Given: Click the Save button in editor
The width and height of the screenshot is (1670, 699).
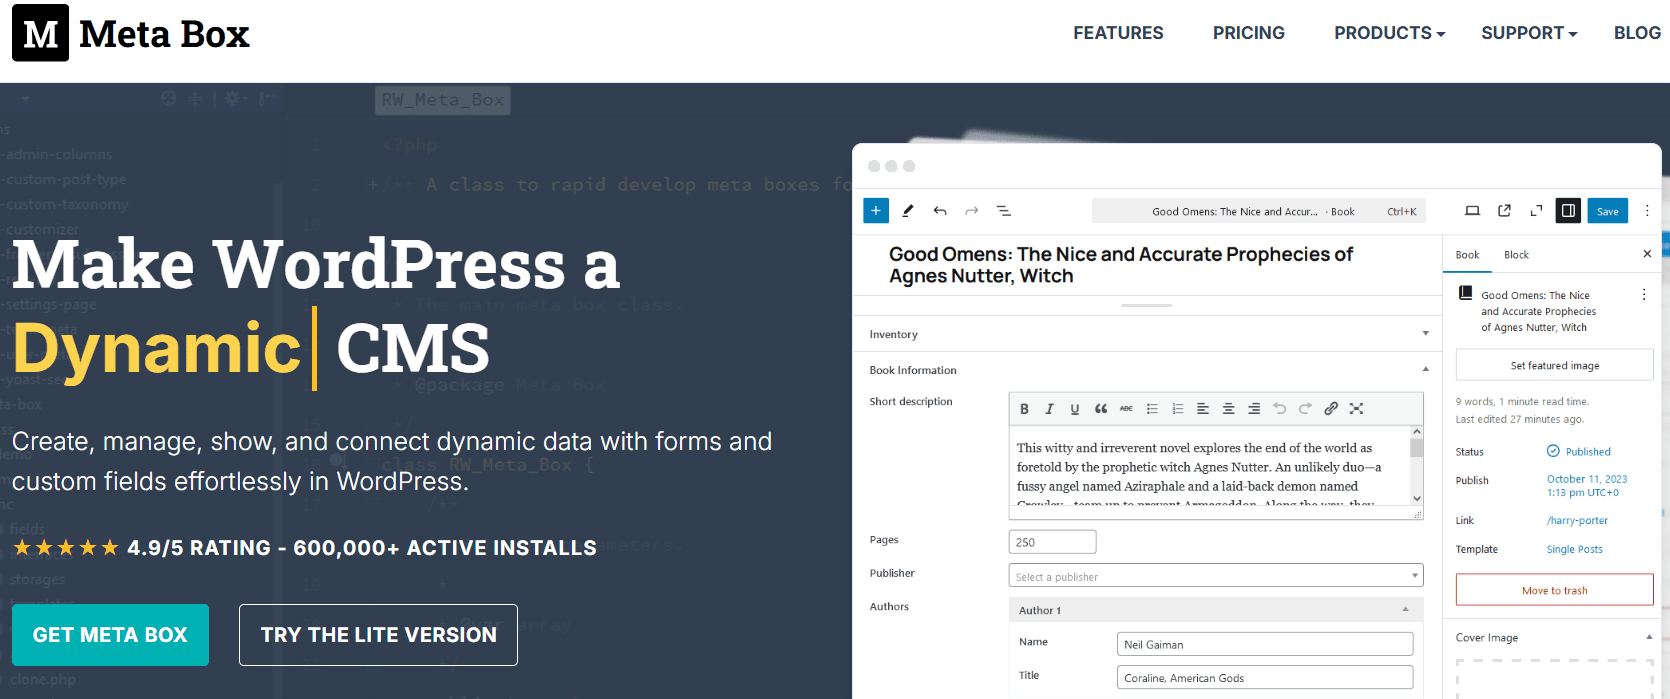Looking at the screenshot, I should (x=1608, y=211).
